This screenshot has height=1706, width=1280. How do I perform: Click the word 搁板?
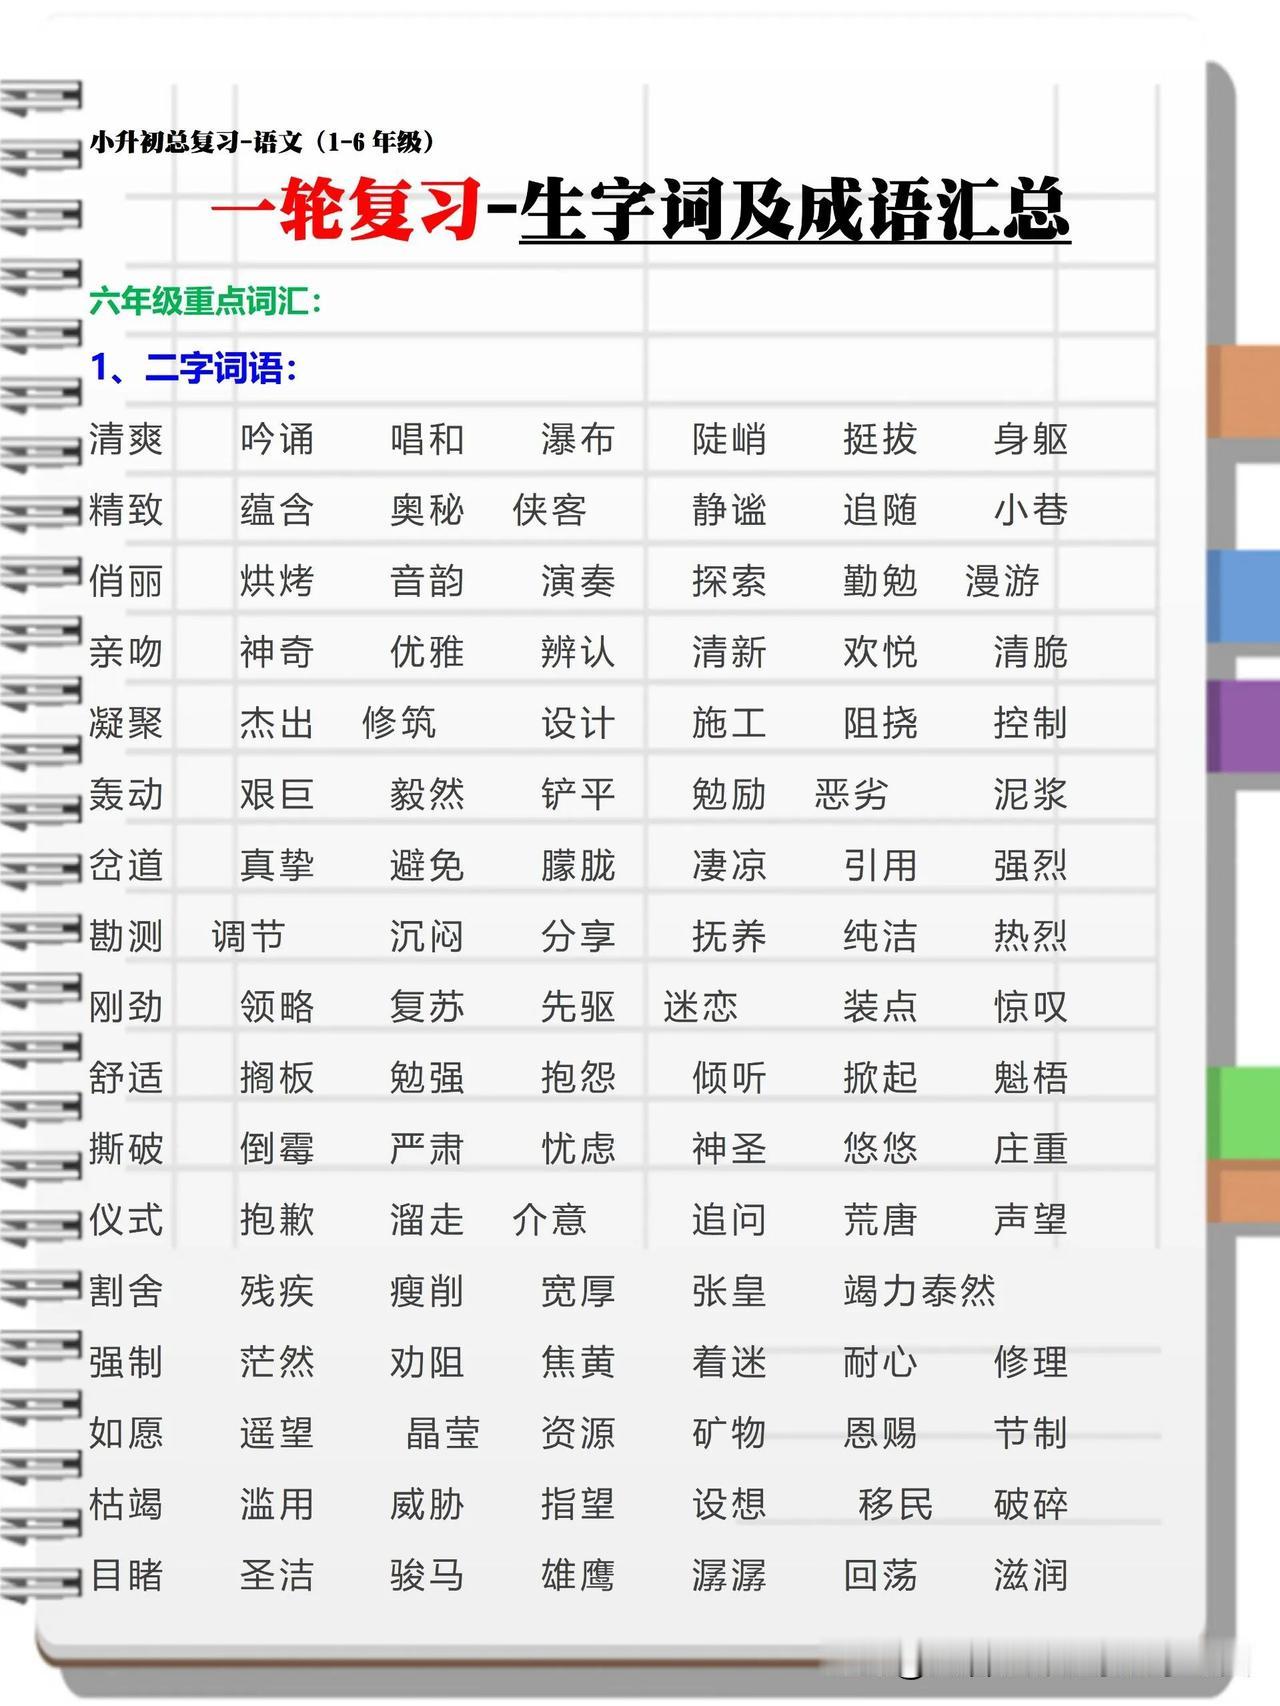coord(277,1078)
